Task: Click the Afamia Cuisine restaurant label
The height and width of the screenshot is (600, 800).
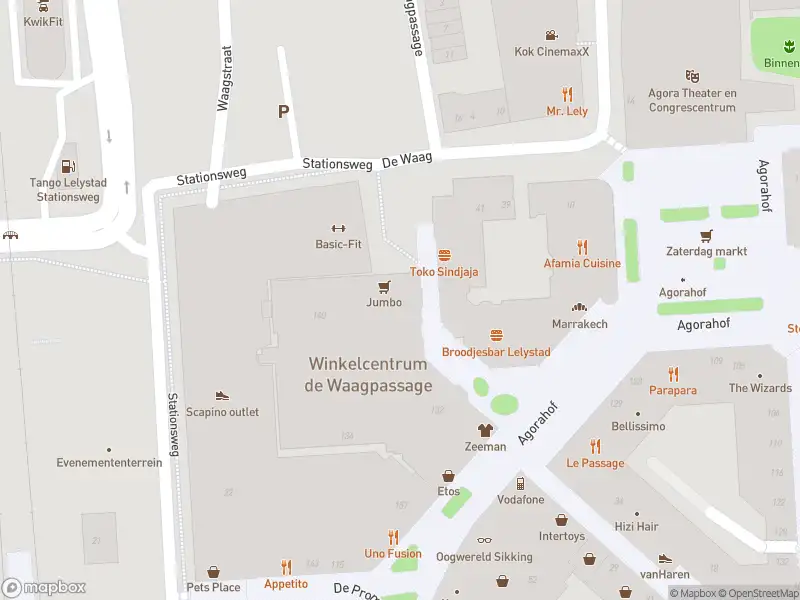Action: coord(582,263)
